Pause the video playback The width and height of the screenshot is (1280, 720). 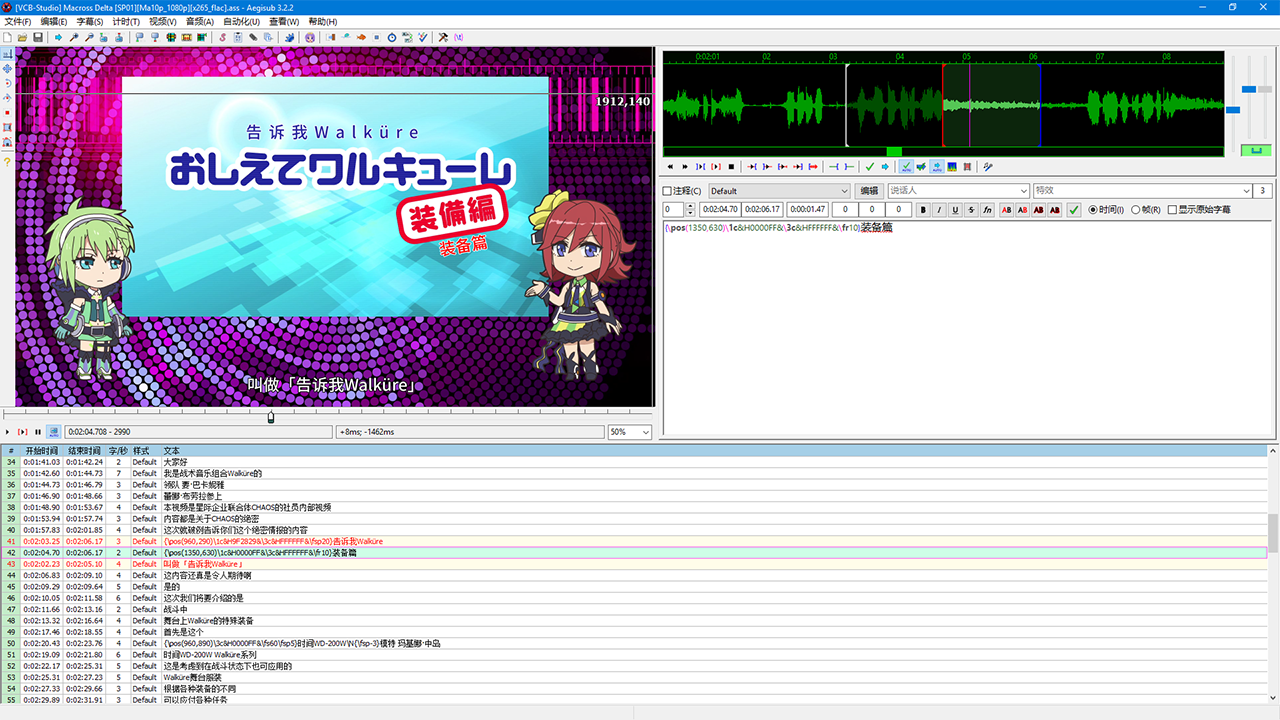(38, 432)
